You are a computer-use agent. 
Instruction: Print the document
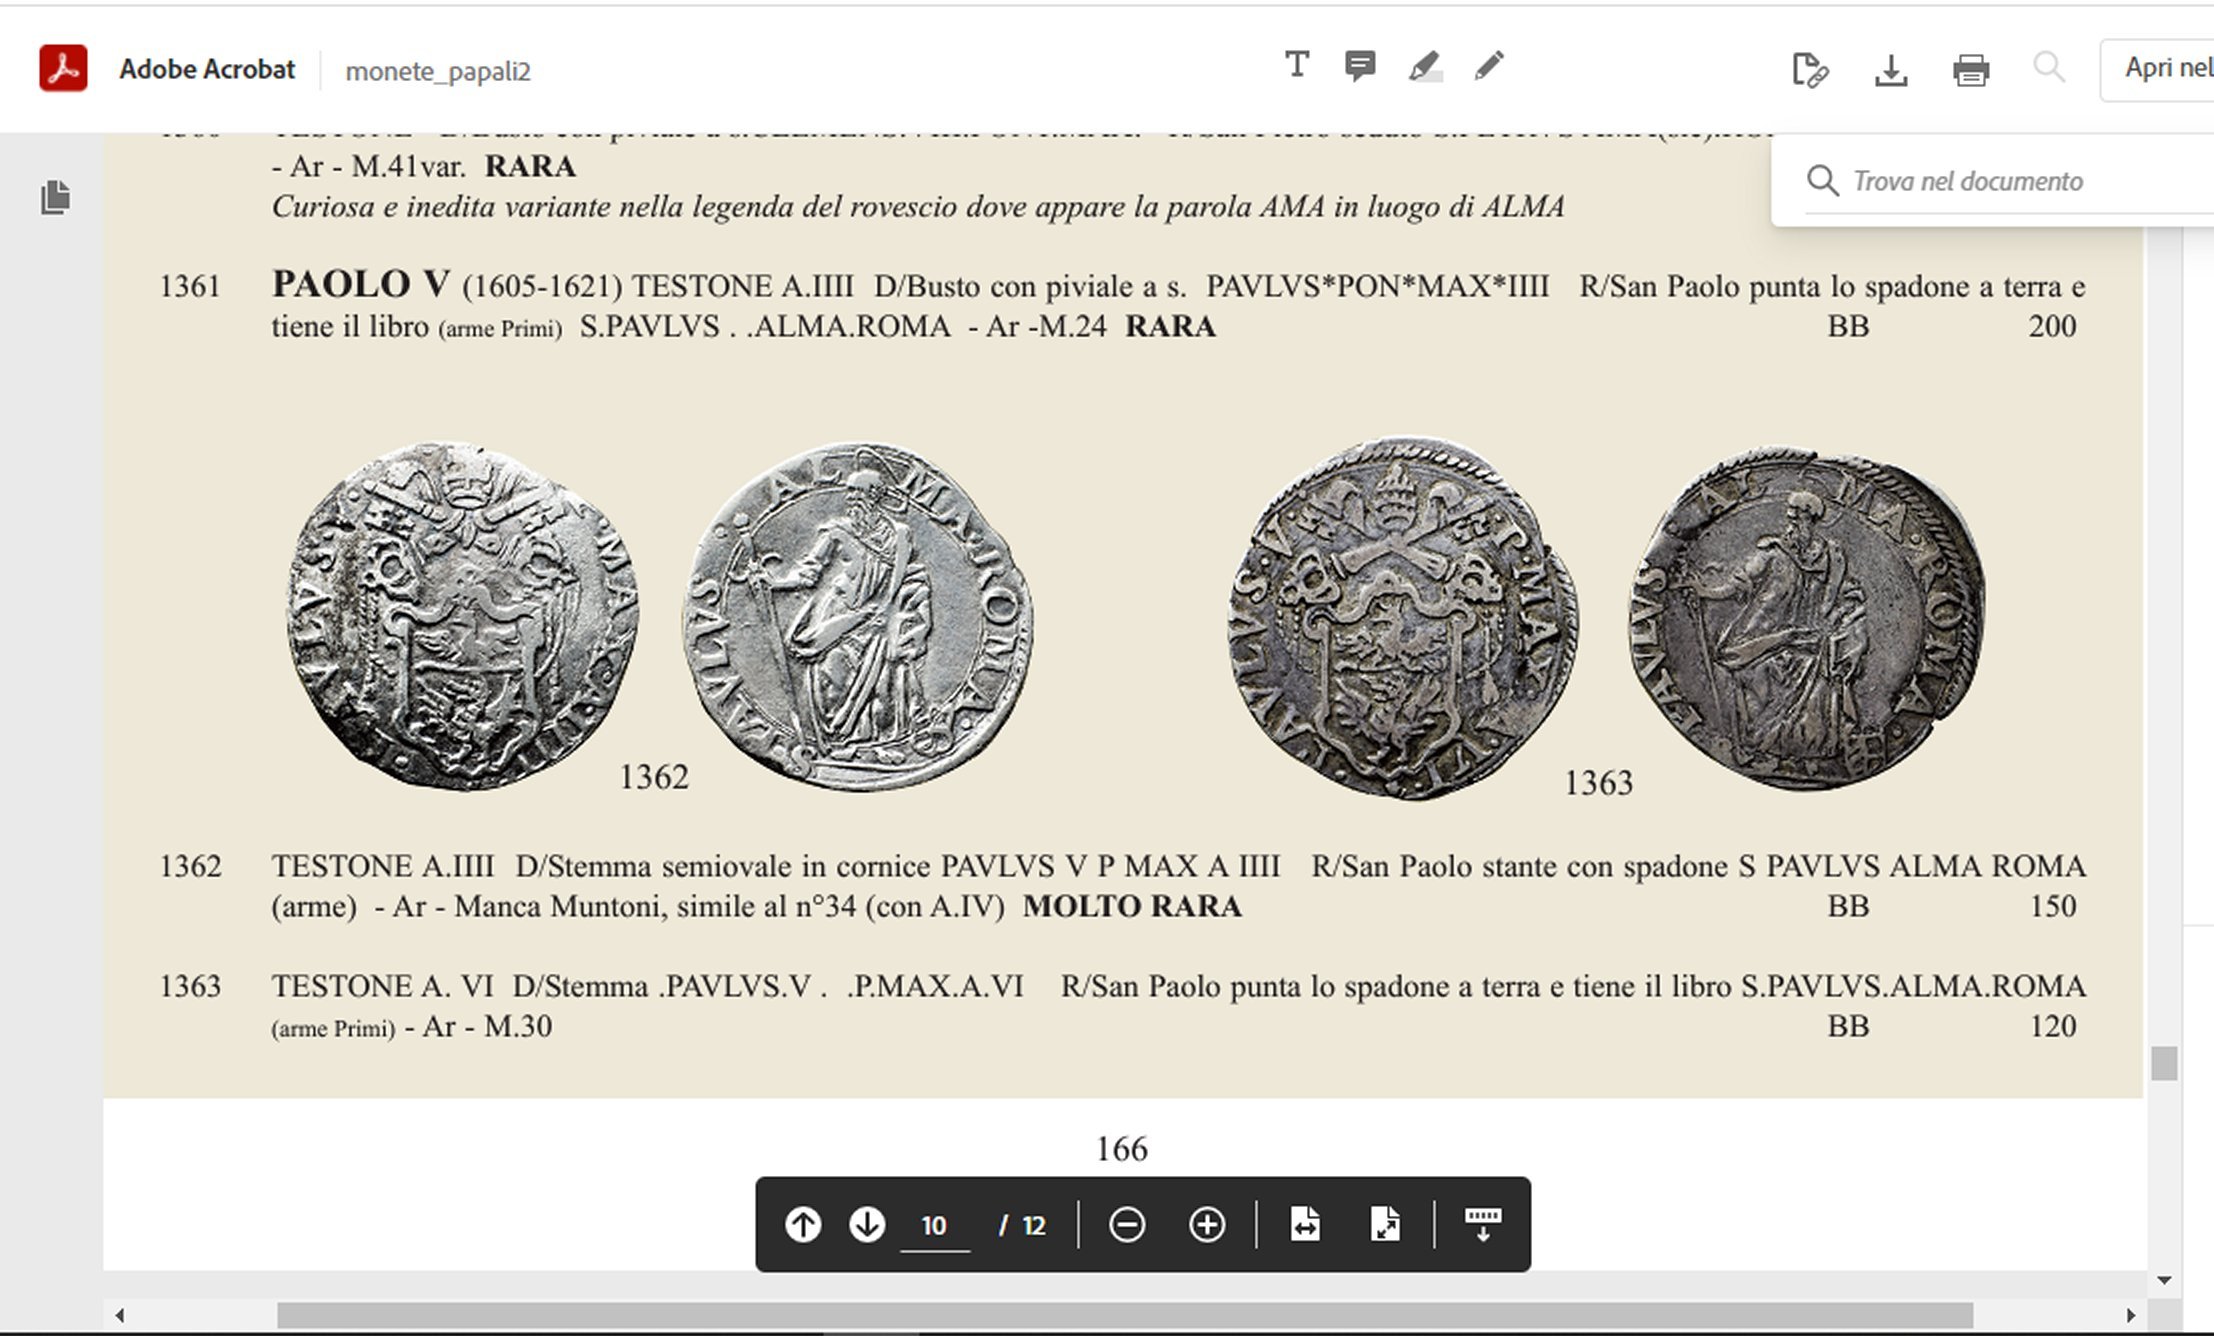tap(1971, 70)
